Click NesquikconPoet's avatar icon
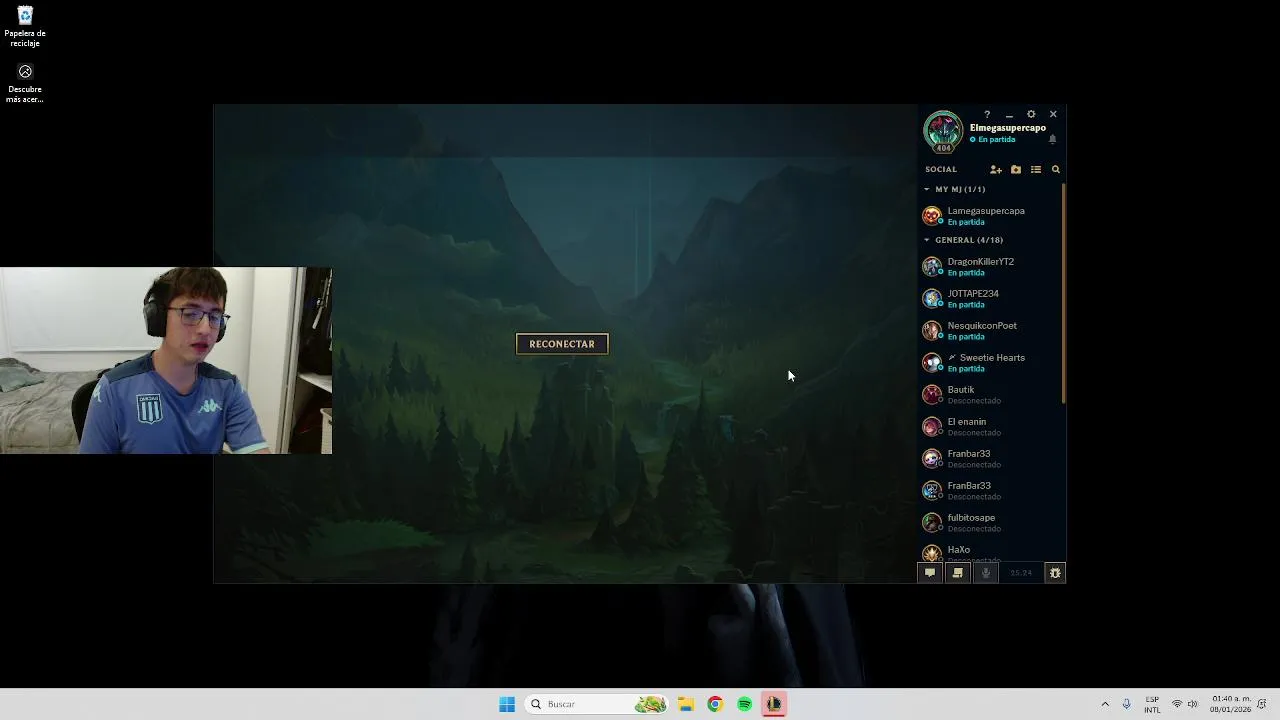Image resolution: width=1280 pixels, height=720 pixels. (x=932, y=331)
